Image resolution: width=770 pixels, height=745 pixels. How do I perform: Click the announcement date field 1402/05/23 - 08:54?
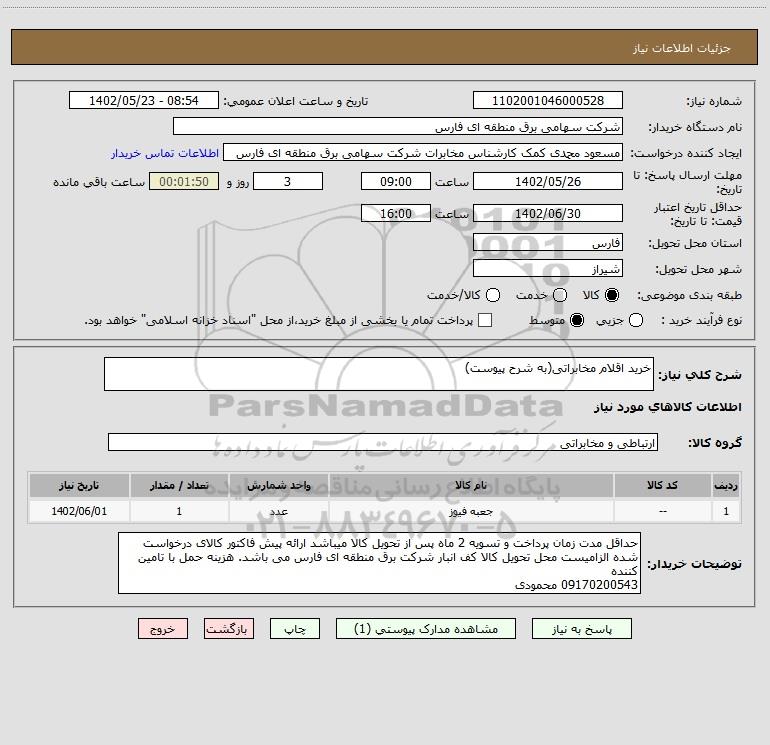pyautogui.click(x=143, y=100)
